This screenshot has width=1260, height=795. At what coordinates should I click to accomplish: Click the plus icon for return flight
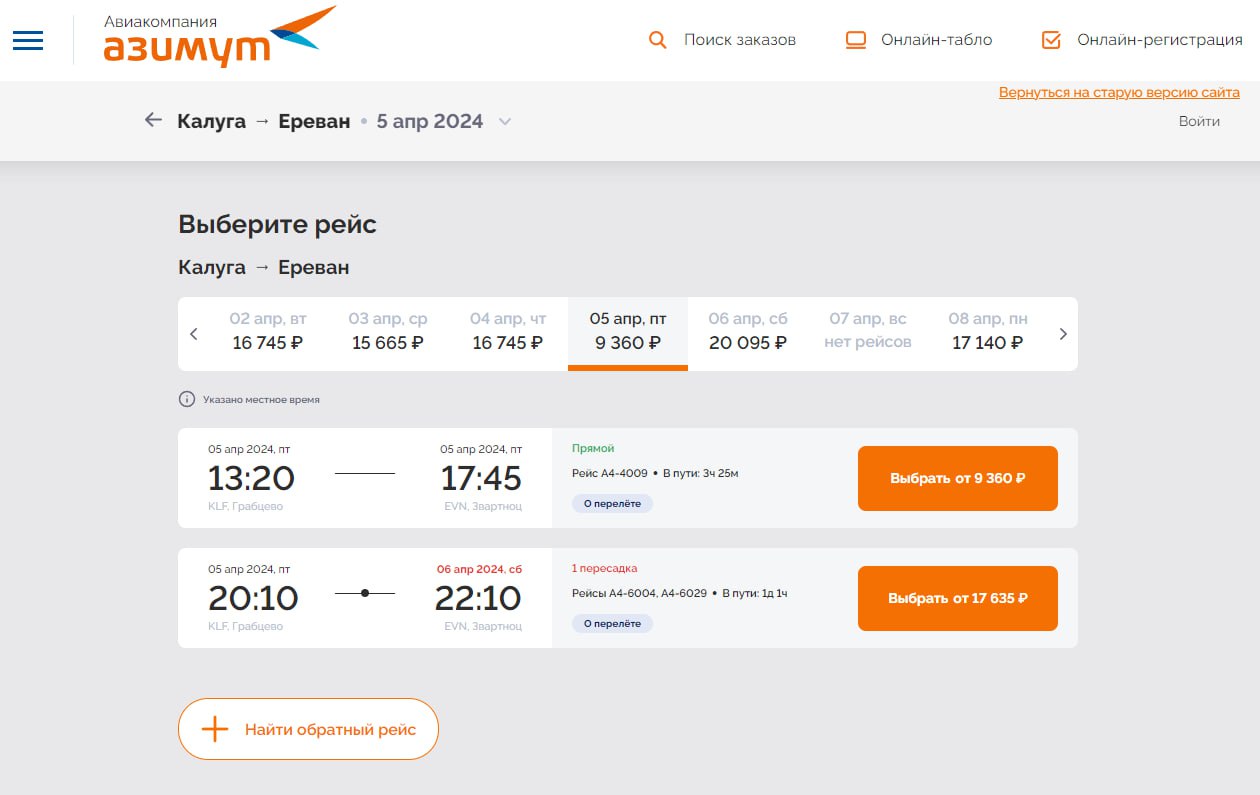(x=215, y=729)
